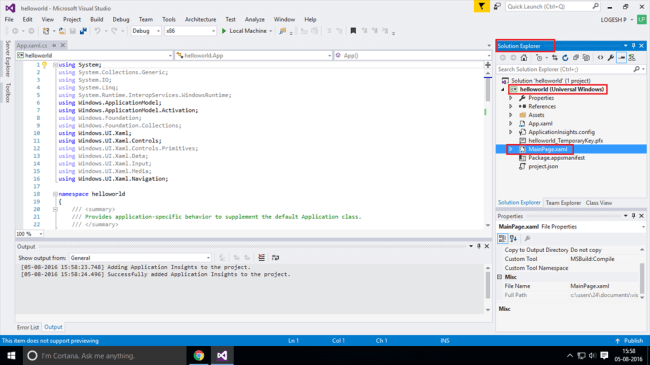Refresh Solution Explorer with refresh icon
This screenshot has width=650, height=365.
(565, 58)
